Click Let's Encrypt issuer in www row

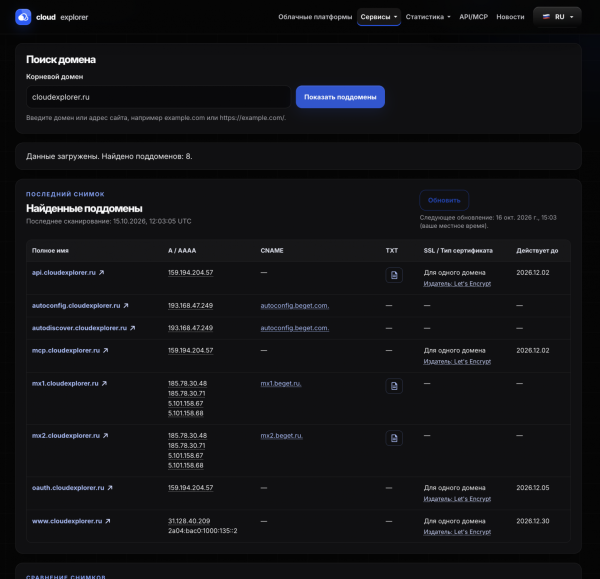[x=457, y=532]
